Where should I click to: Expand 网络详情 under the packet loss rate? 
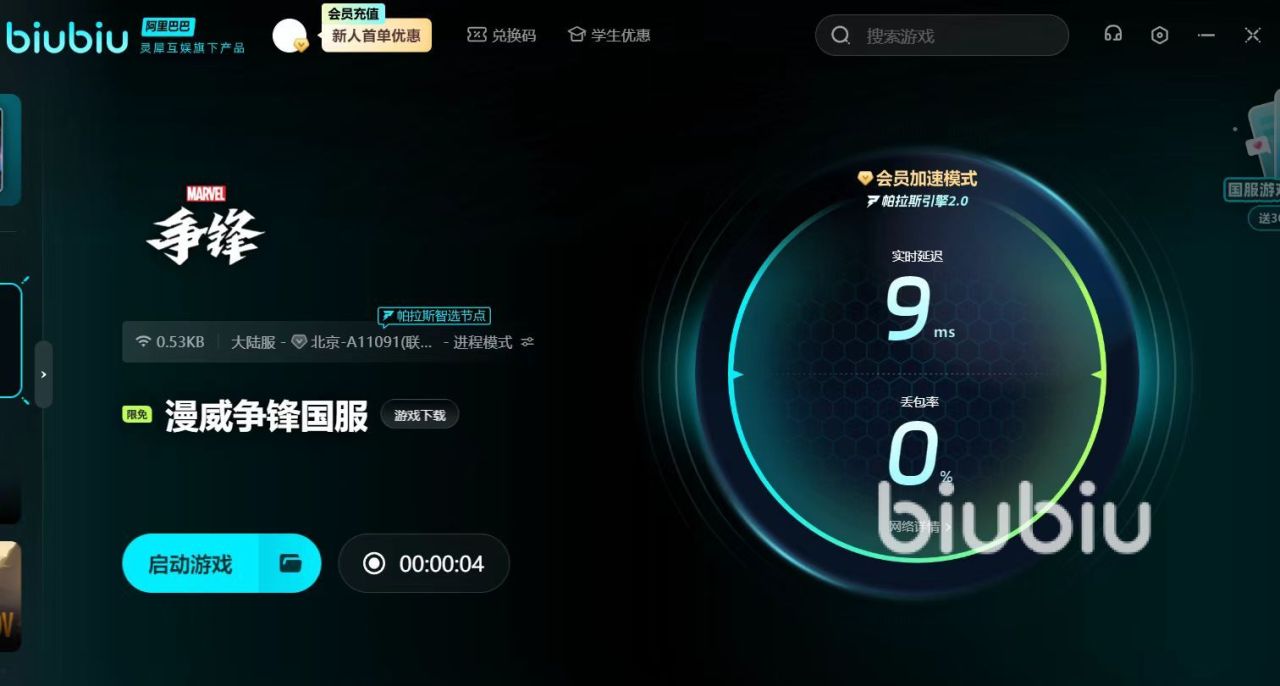click(920, 526)
